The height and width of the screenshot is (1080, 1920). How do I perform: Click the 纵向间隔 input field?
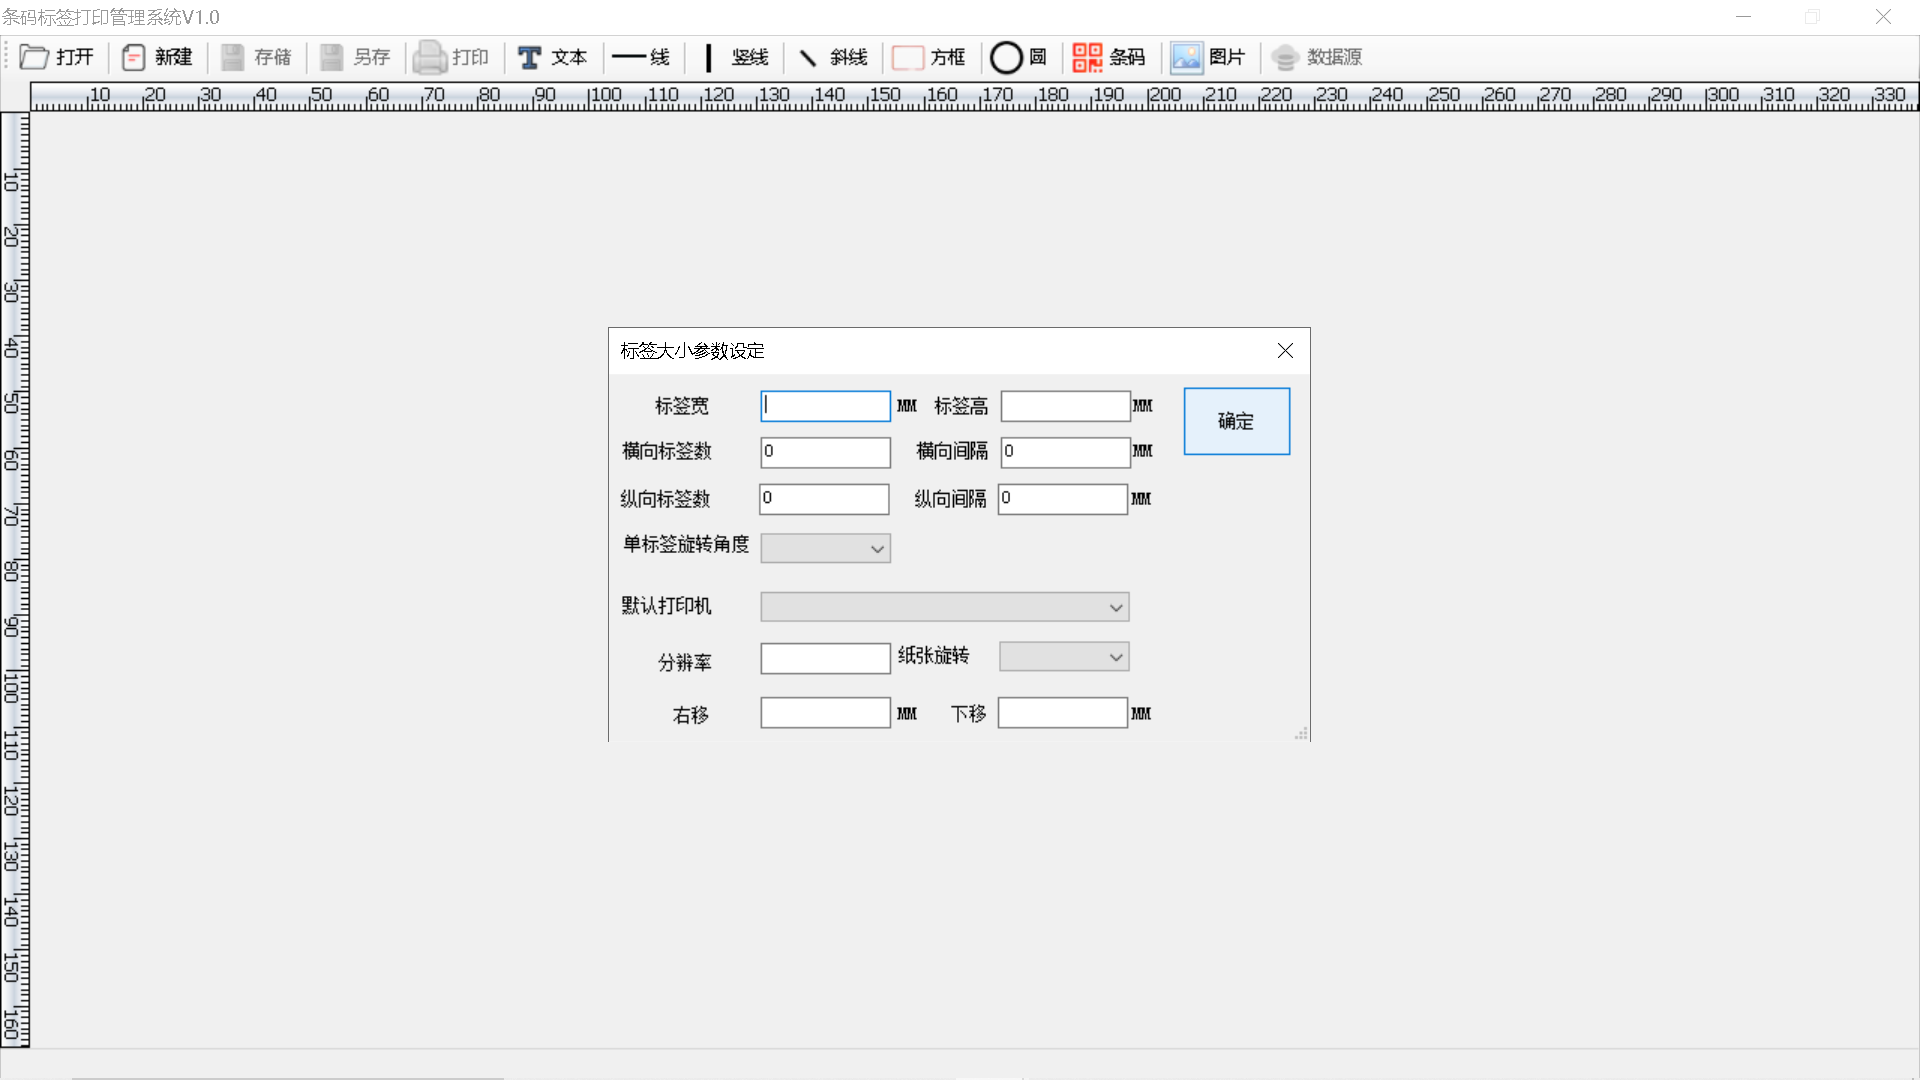coord(1063,499)
